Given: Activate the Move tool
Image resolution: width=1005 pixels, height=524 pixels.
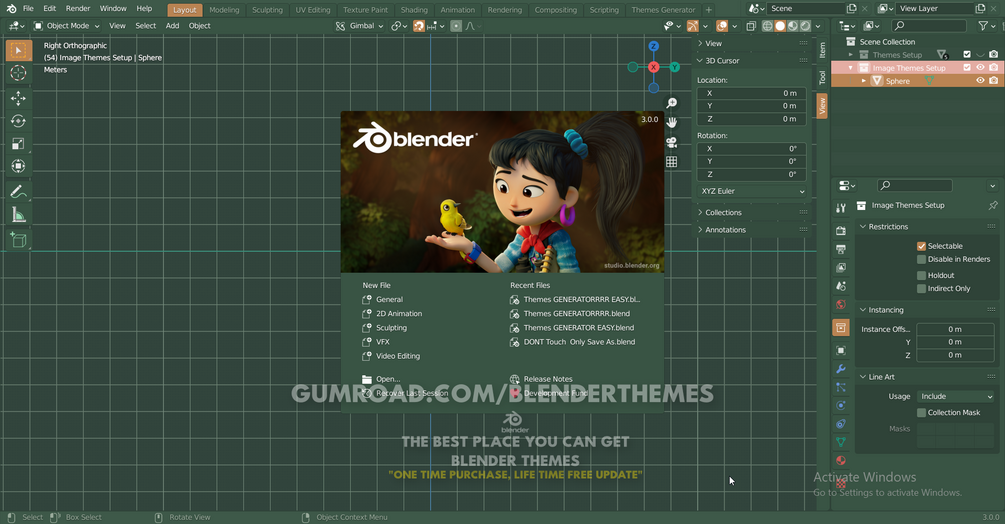Looking at the screenshot, I should pyautogui.click(x=18, y=98).
